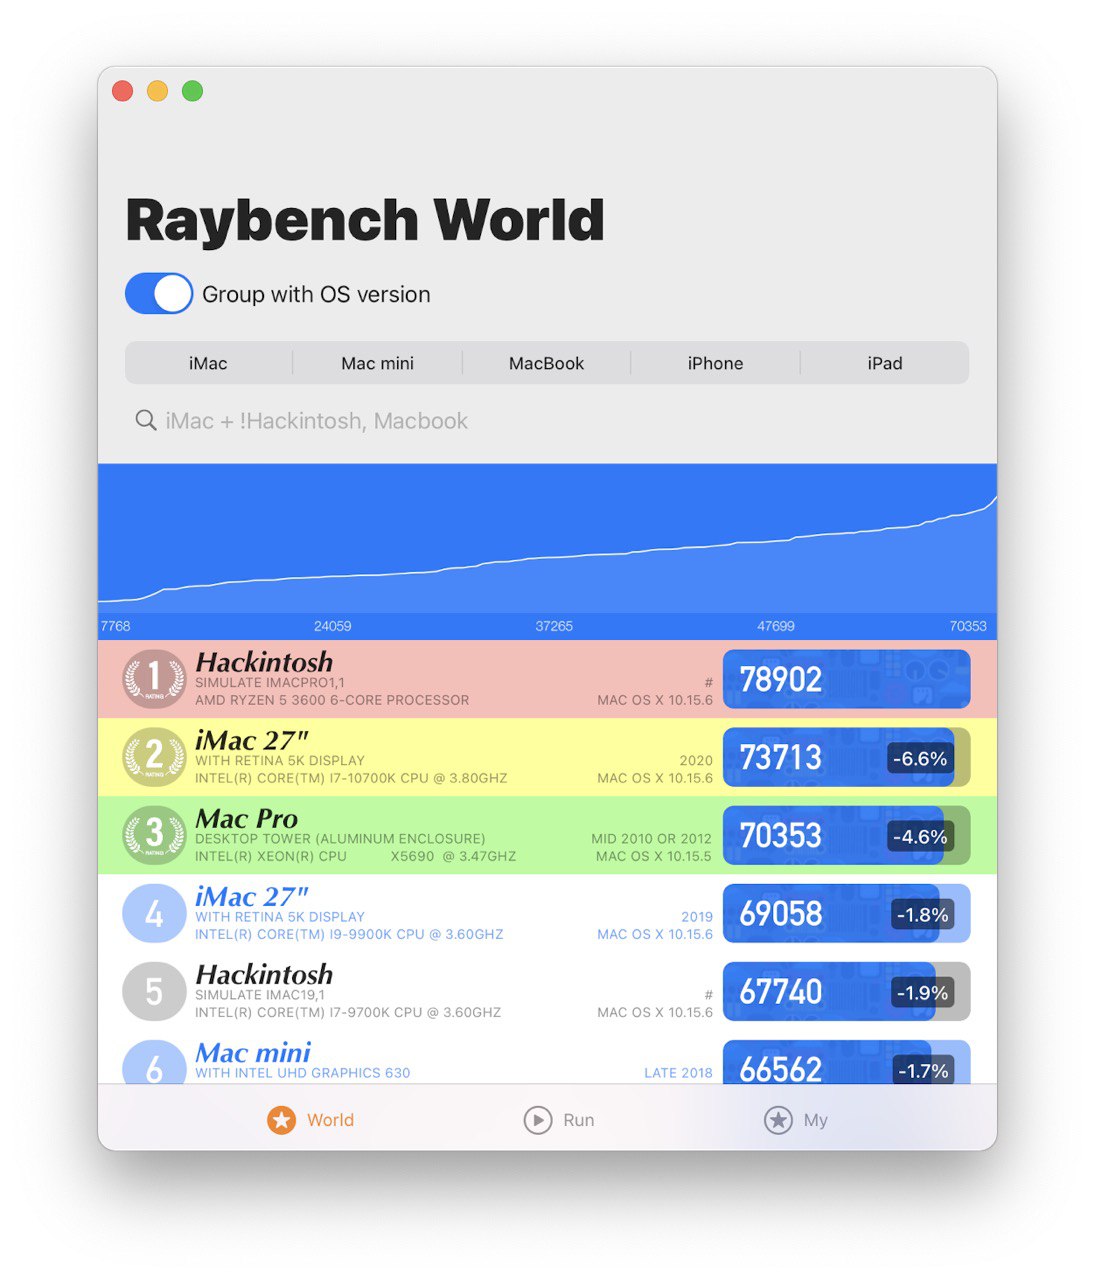Screen dimensions: 1095x1280
Task: Click the 24059 chart axis value
Action: tap(333, 626)
